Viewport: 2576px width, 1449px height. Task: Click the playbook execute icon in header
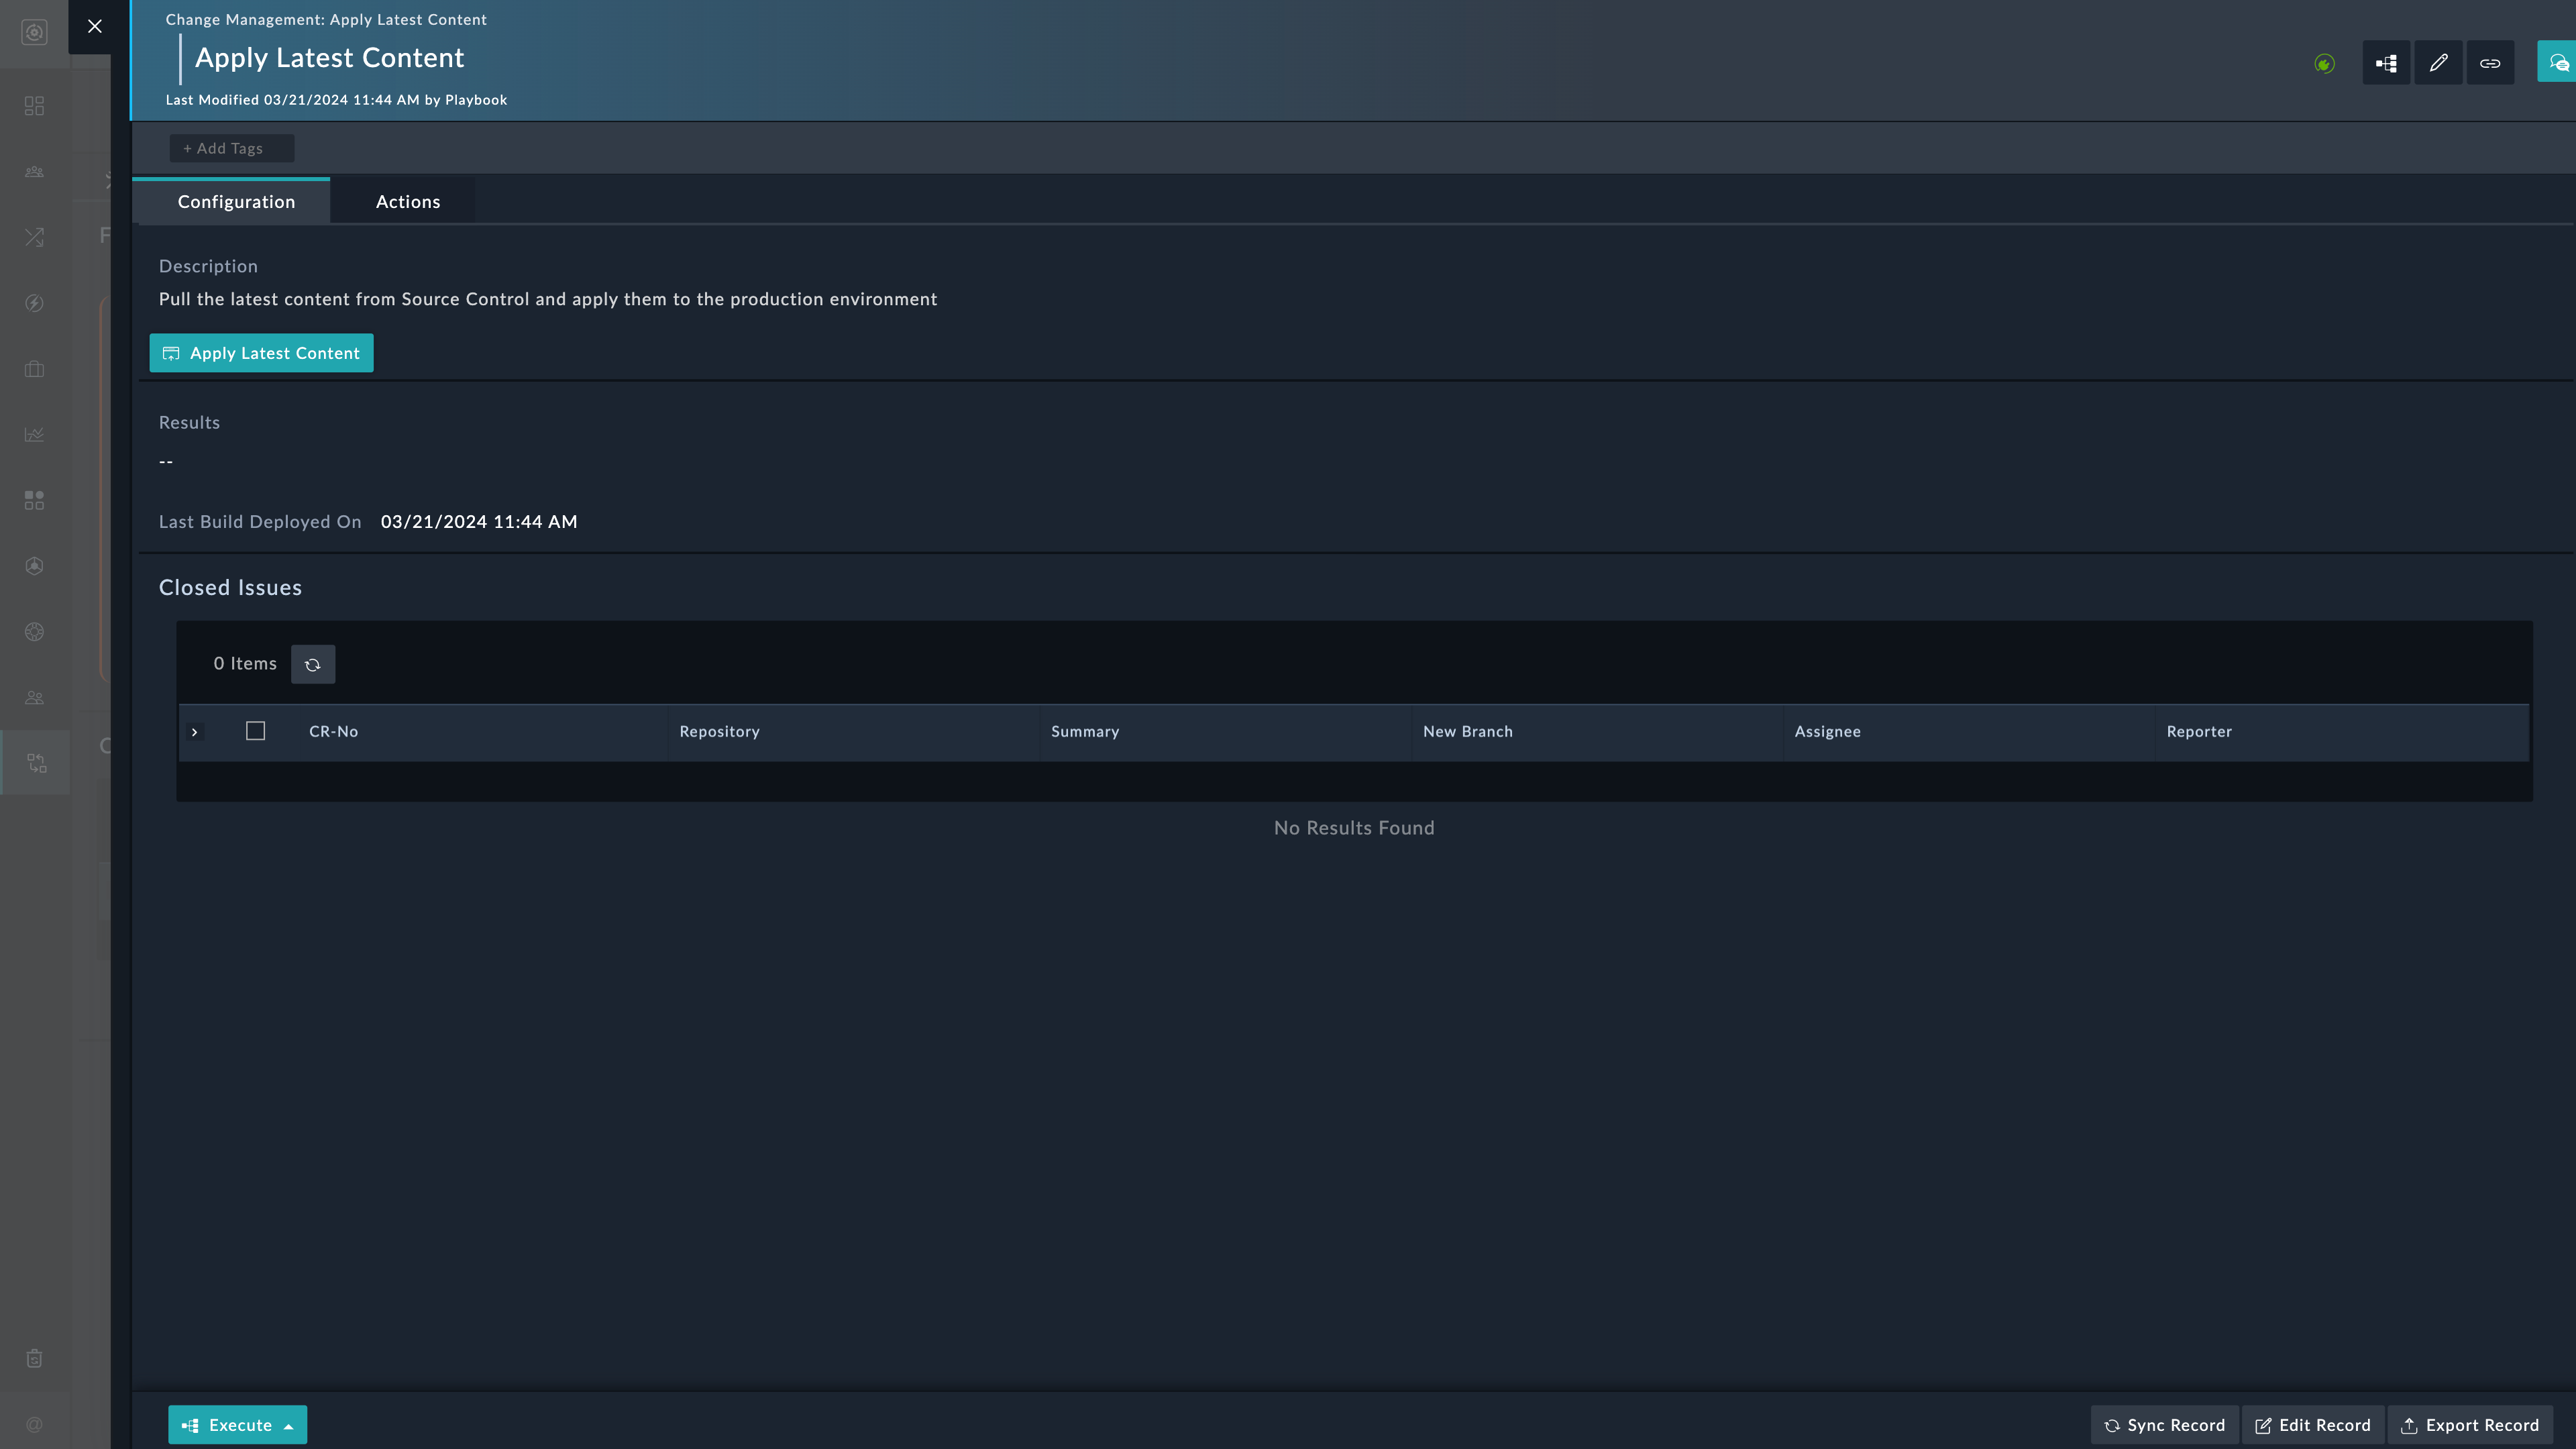pos(2386,63)
